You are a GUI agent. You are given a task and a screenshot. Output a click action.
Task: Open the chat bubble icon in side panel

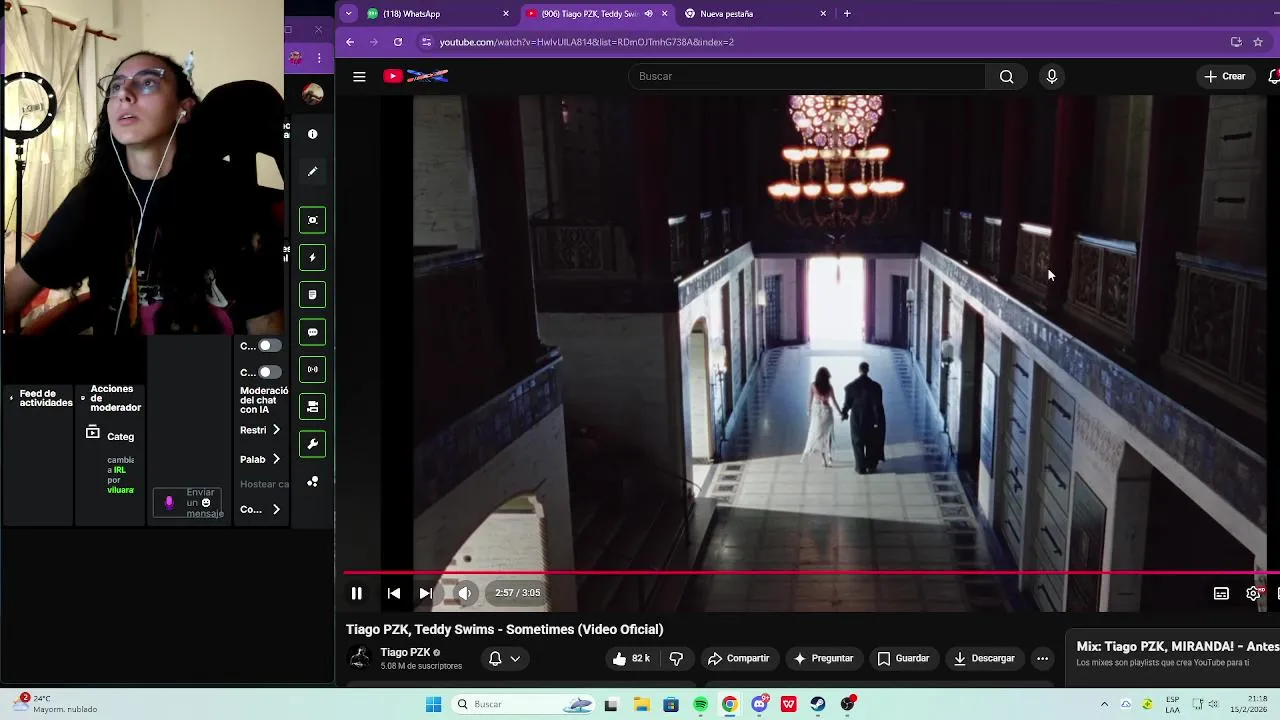click(313, 332)
